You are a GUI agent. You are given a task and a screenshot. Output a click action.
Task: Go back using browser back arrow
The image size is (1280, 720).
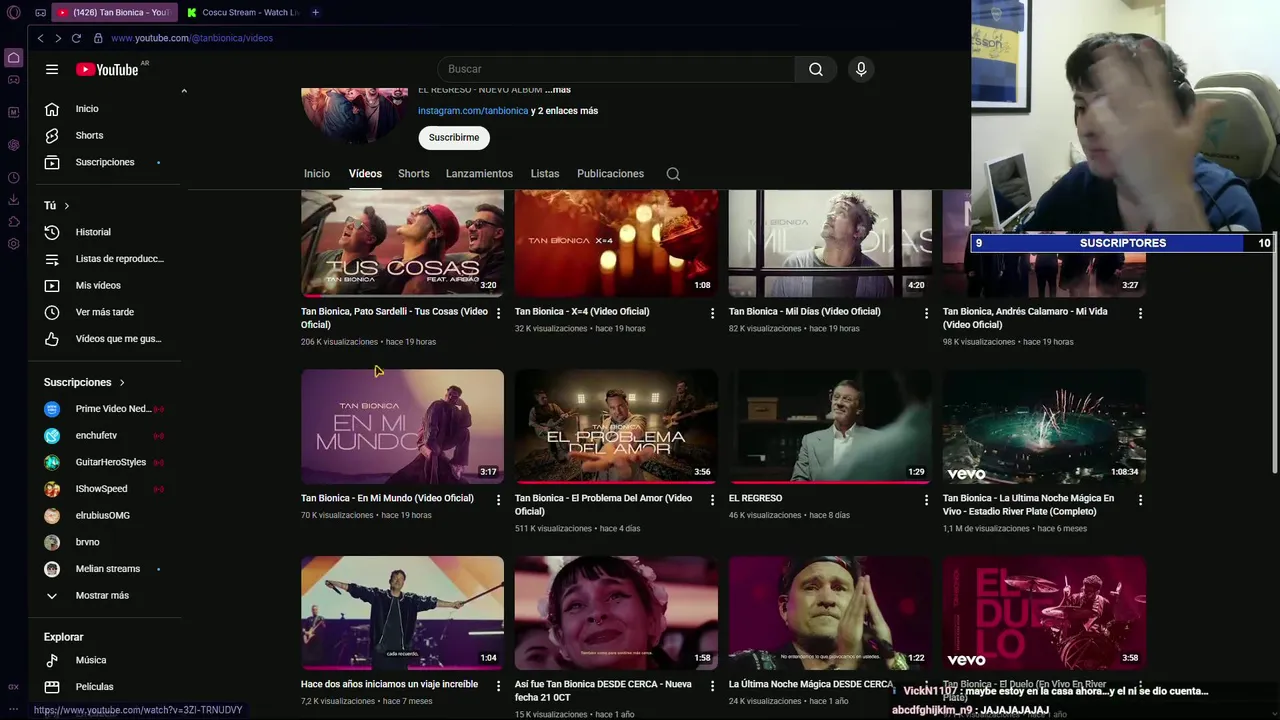pos(40,38)
